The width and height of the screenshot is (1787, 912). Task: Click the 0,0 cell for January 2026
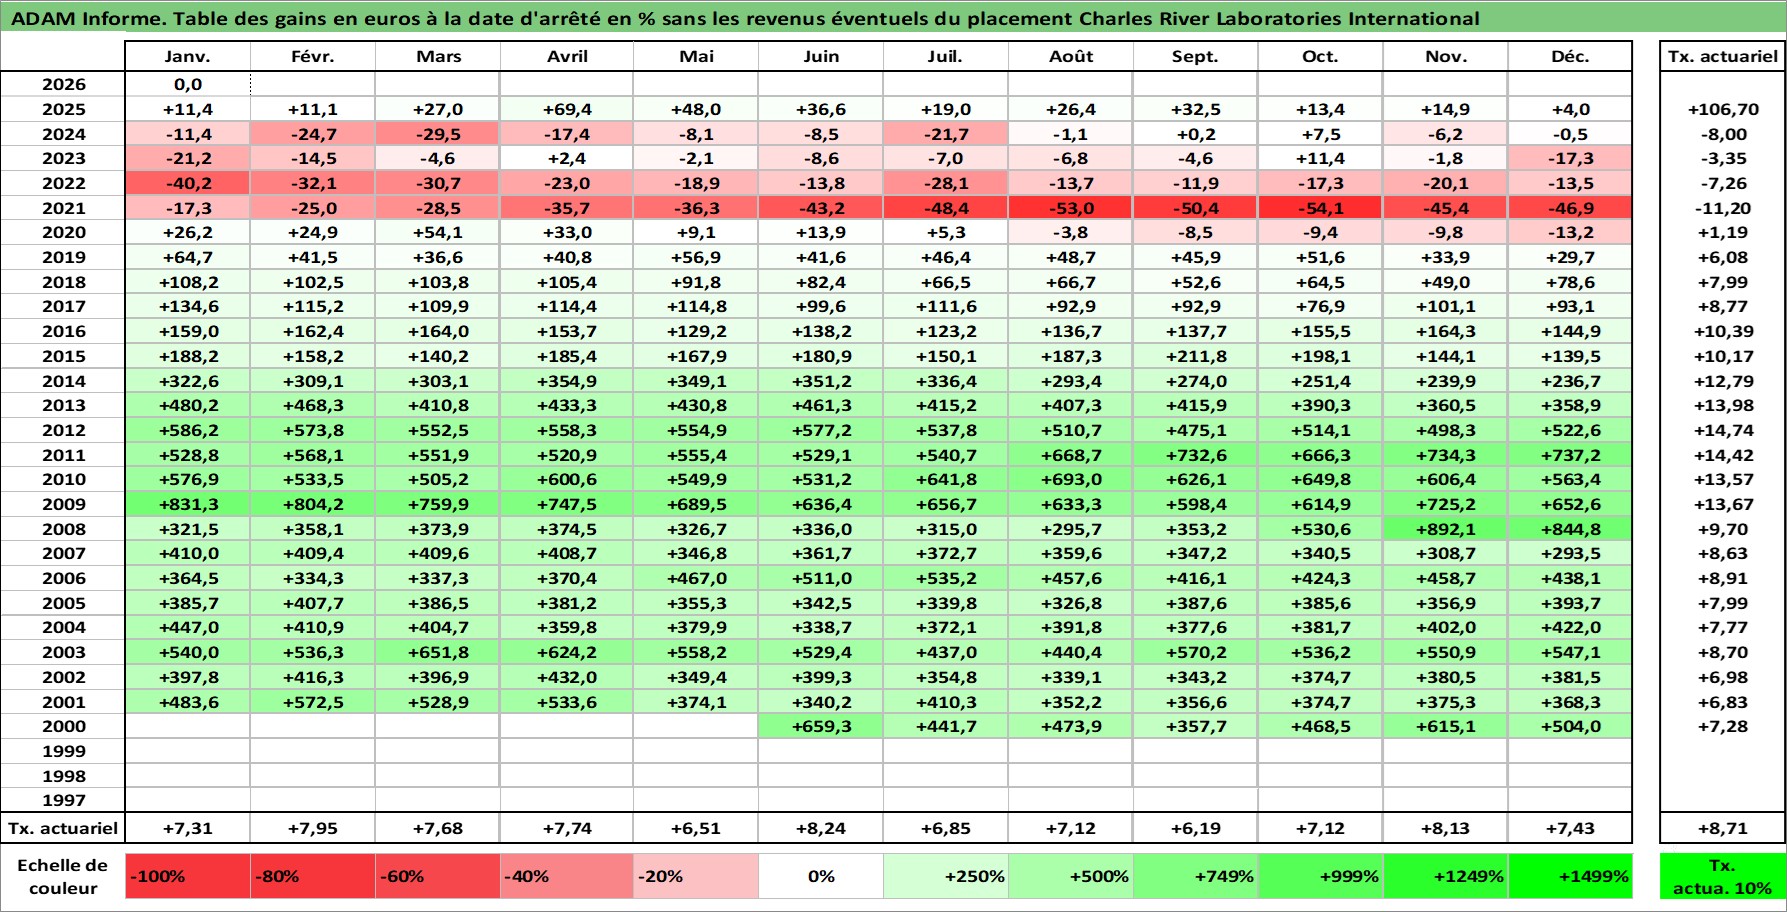(188, 84)
